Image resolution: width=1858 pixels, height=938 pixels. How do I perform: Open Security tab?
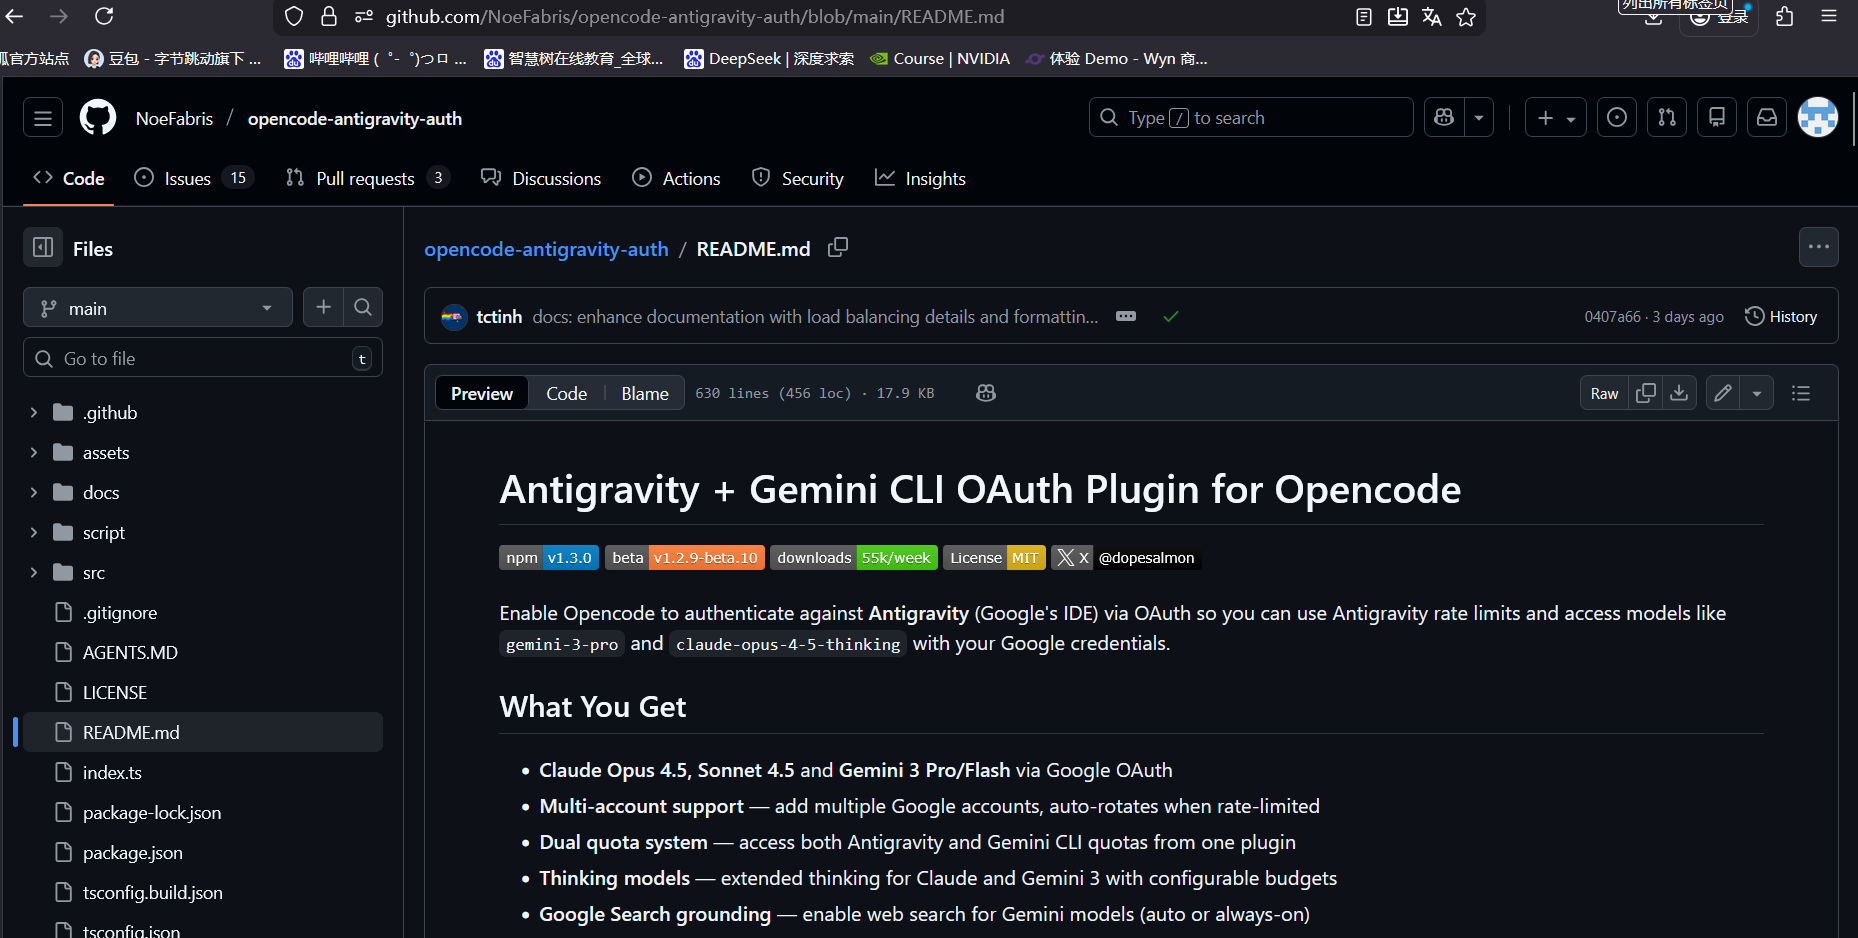(798, 178)
